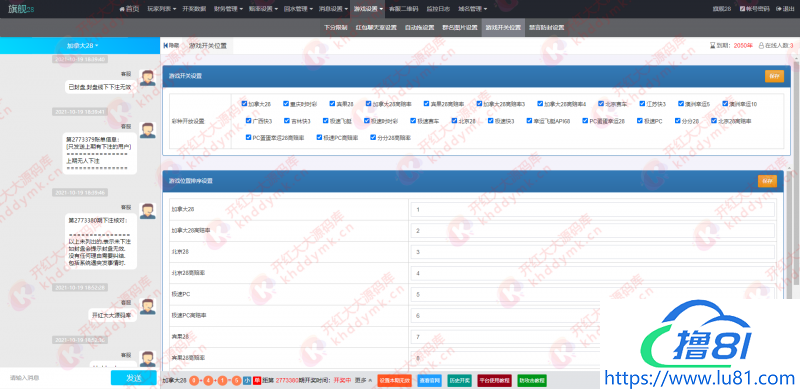The height and width of the screenshot is (389, 800).
Task: Open 帐号密码 edit icon in header
Action: pos(742,9)
